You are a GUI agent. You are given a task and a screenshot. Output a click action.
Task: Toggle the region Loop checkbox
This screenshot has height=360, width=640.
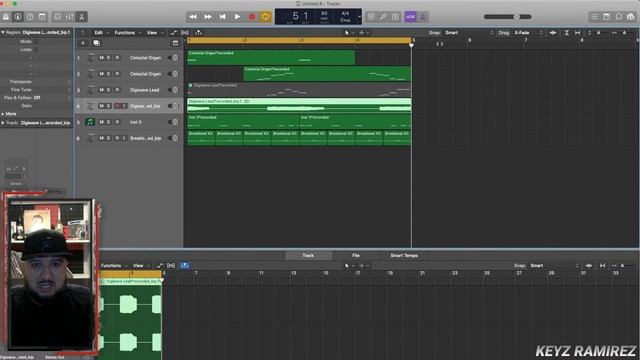pyautogui.click(x=36, y=49)
